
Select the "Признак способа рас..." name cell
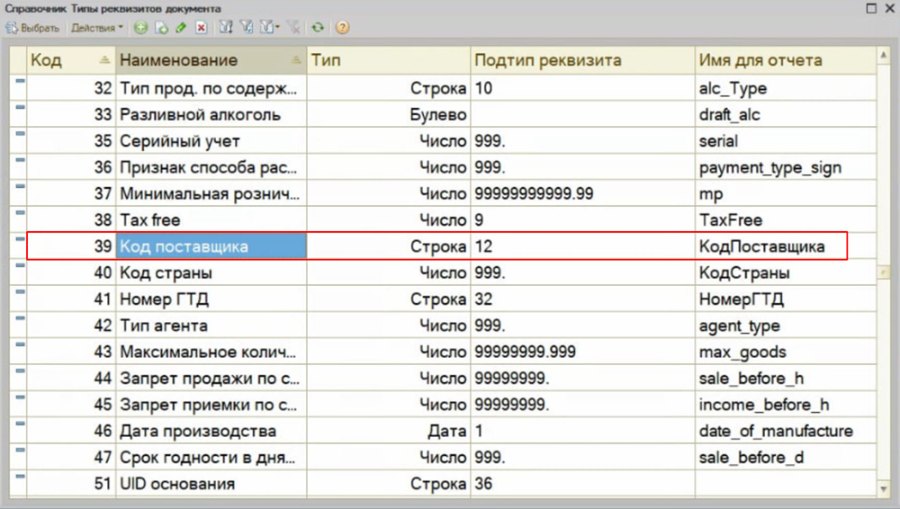tap(211, 168)
